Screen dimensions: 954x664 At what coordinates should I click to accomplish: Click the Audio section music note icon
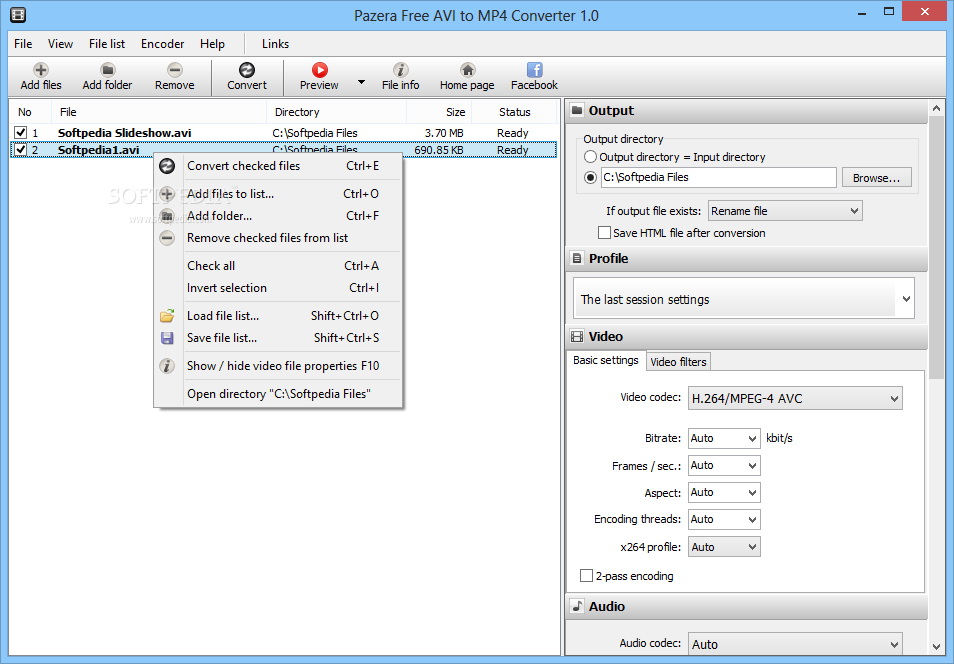click(x=577, y=606)
